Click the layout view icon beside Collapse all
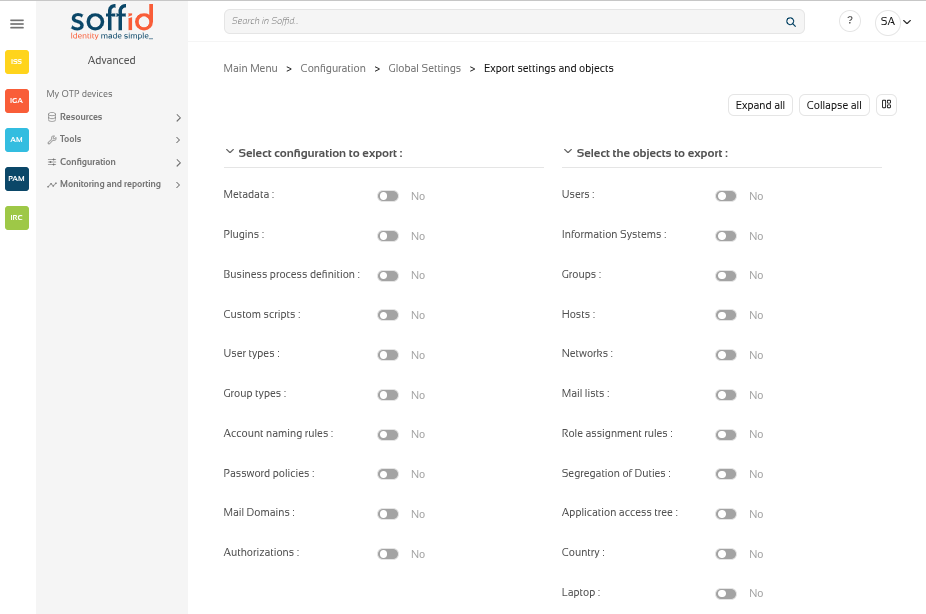This screenshot has width=926, height=614. 886,105
